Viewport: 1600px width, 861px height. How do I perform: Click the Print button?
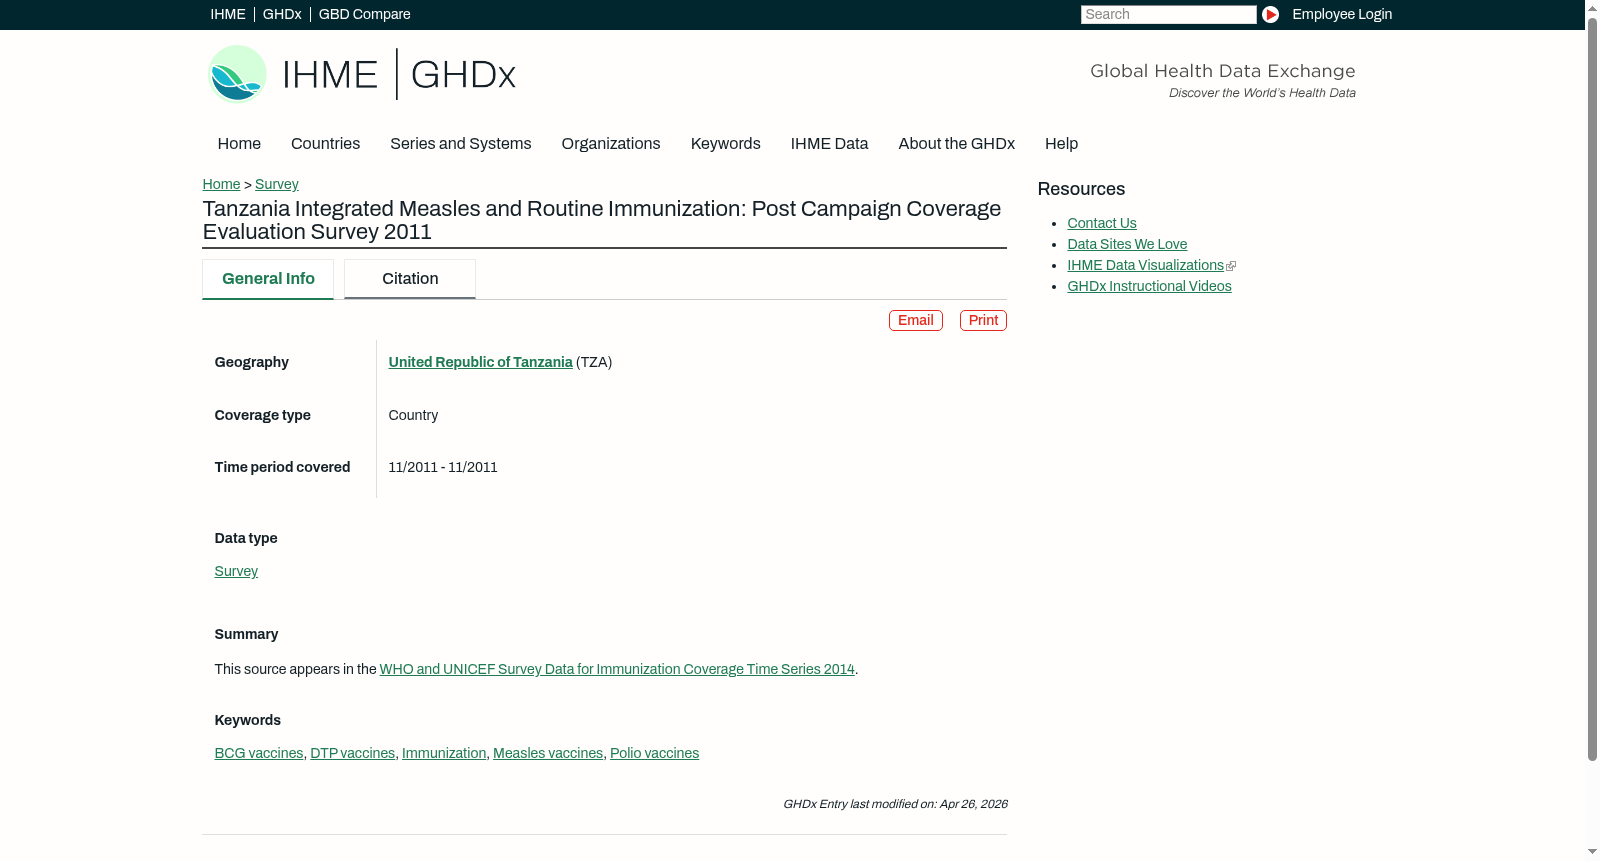point(983,320)
